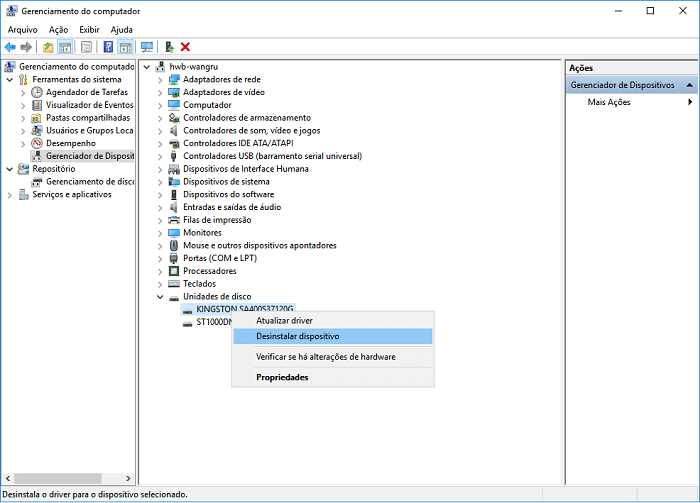
Task: Click the Back arrow toolbar icon
Action: (10, 47)
